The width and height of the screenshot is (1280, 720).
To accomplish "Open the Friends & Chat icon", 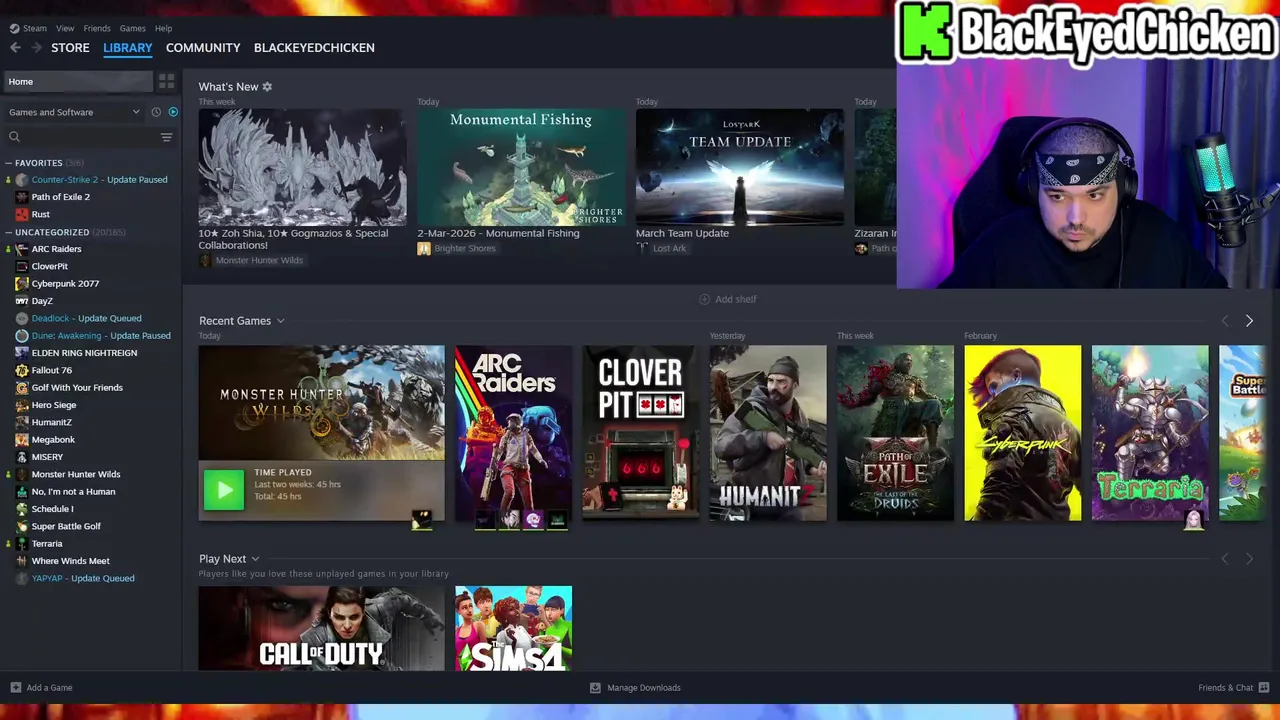I will click(x=1264, y=688).
